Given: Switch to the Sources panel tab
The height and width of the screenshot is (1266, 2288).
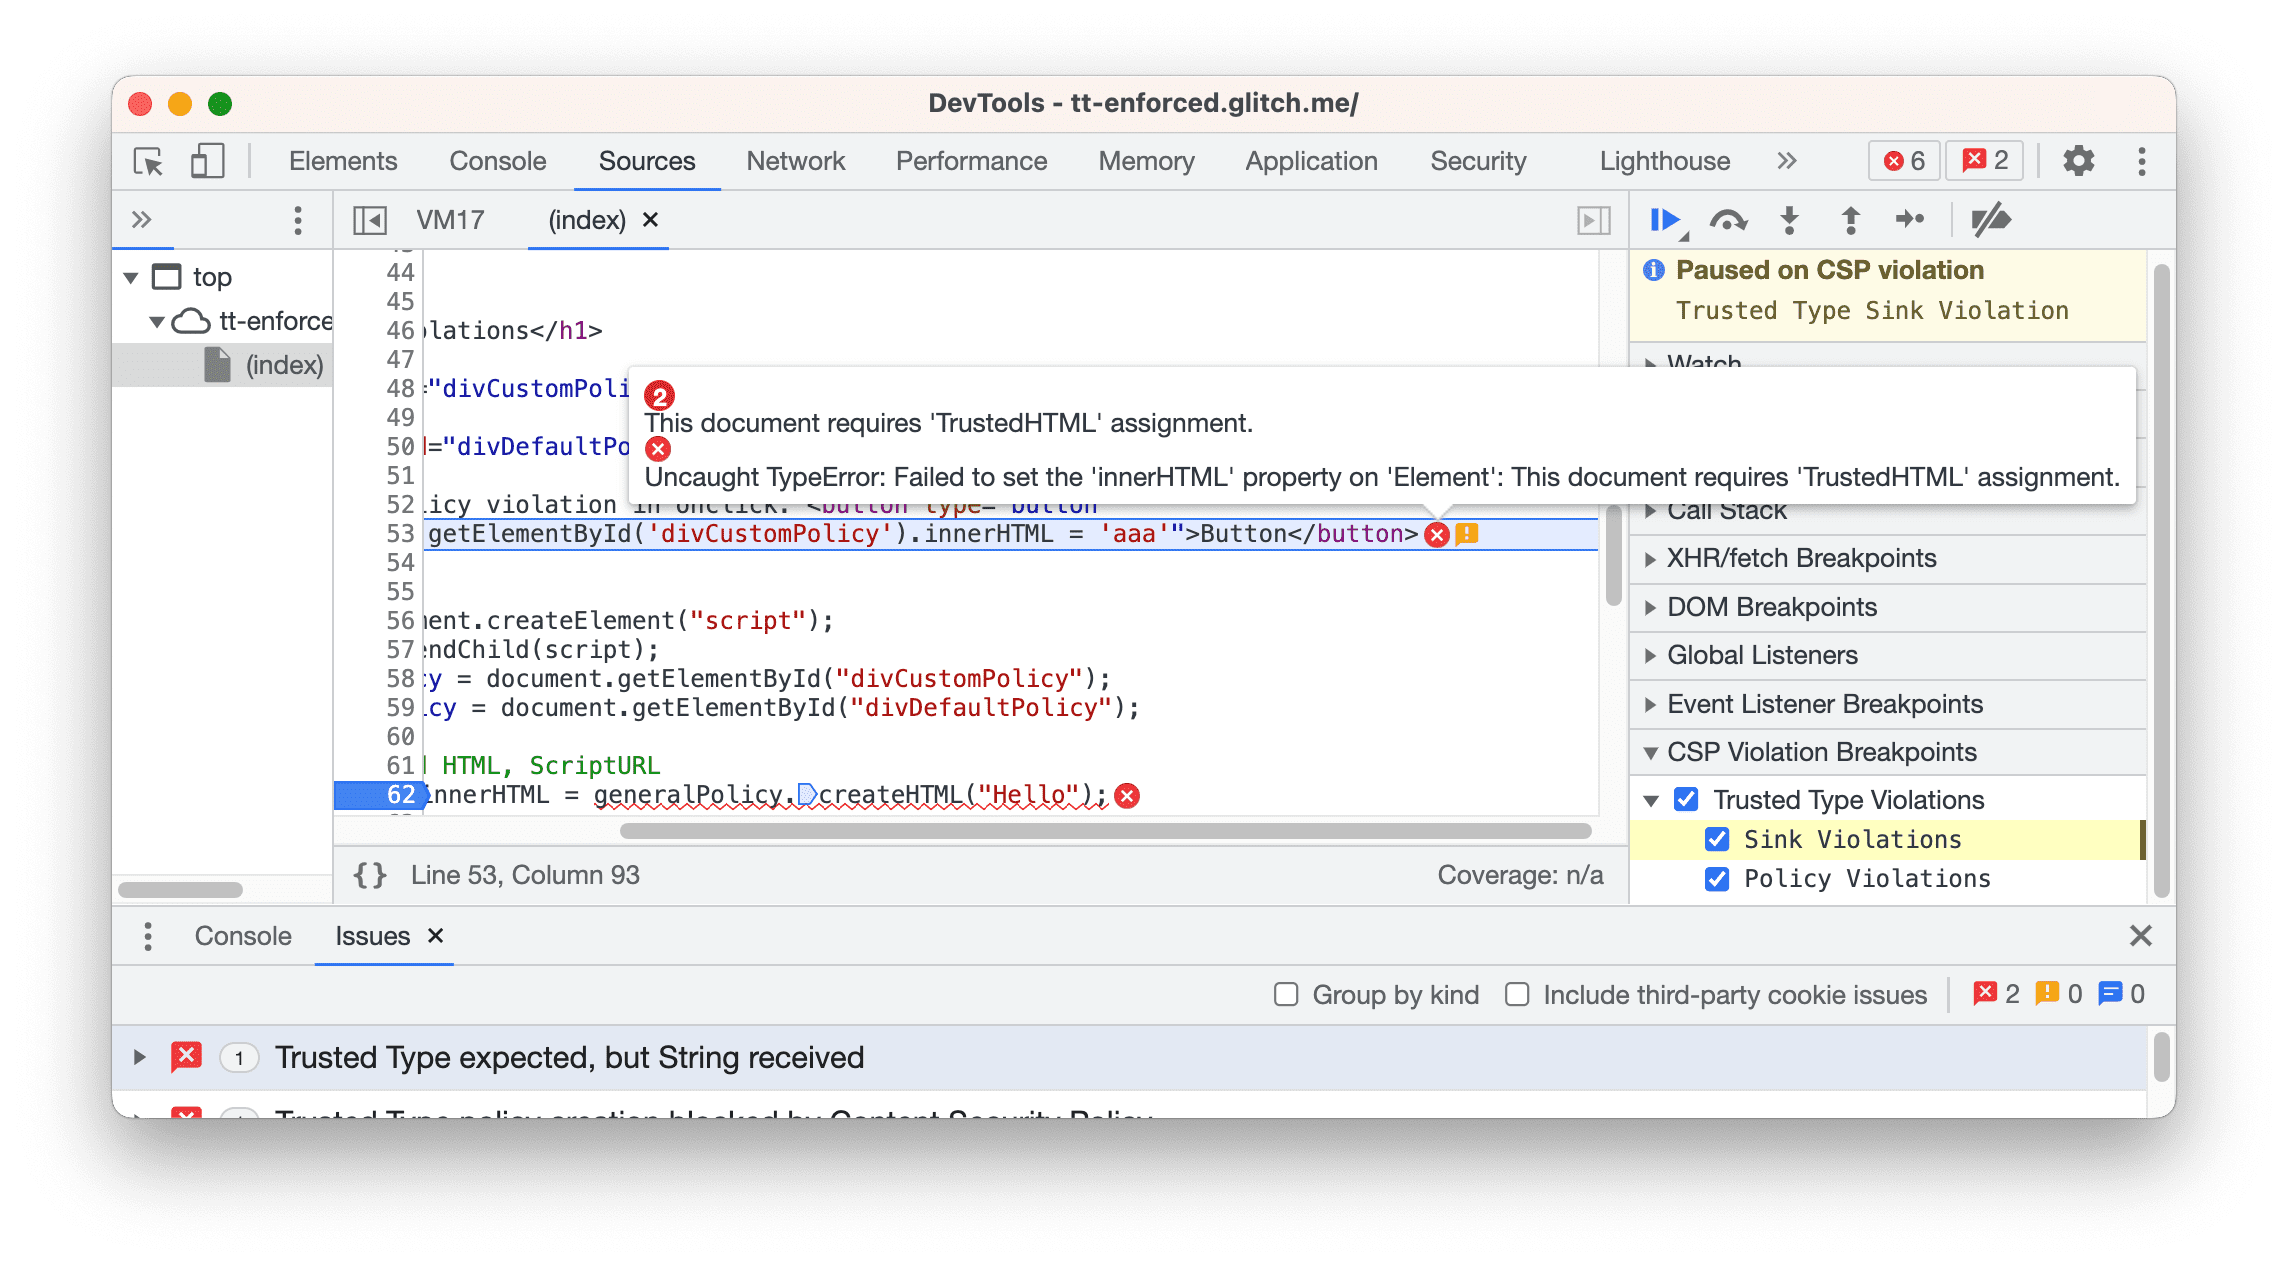Looking at the screenshot, I should 645,159.
